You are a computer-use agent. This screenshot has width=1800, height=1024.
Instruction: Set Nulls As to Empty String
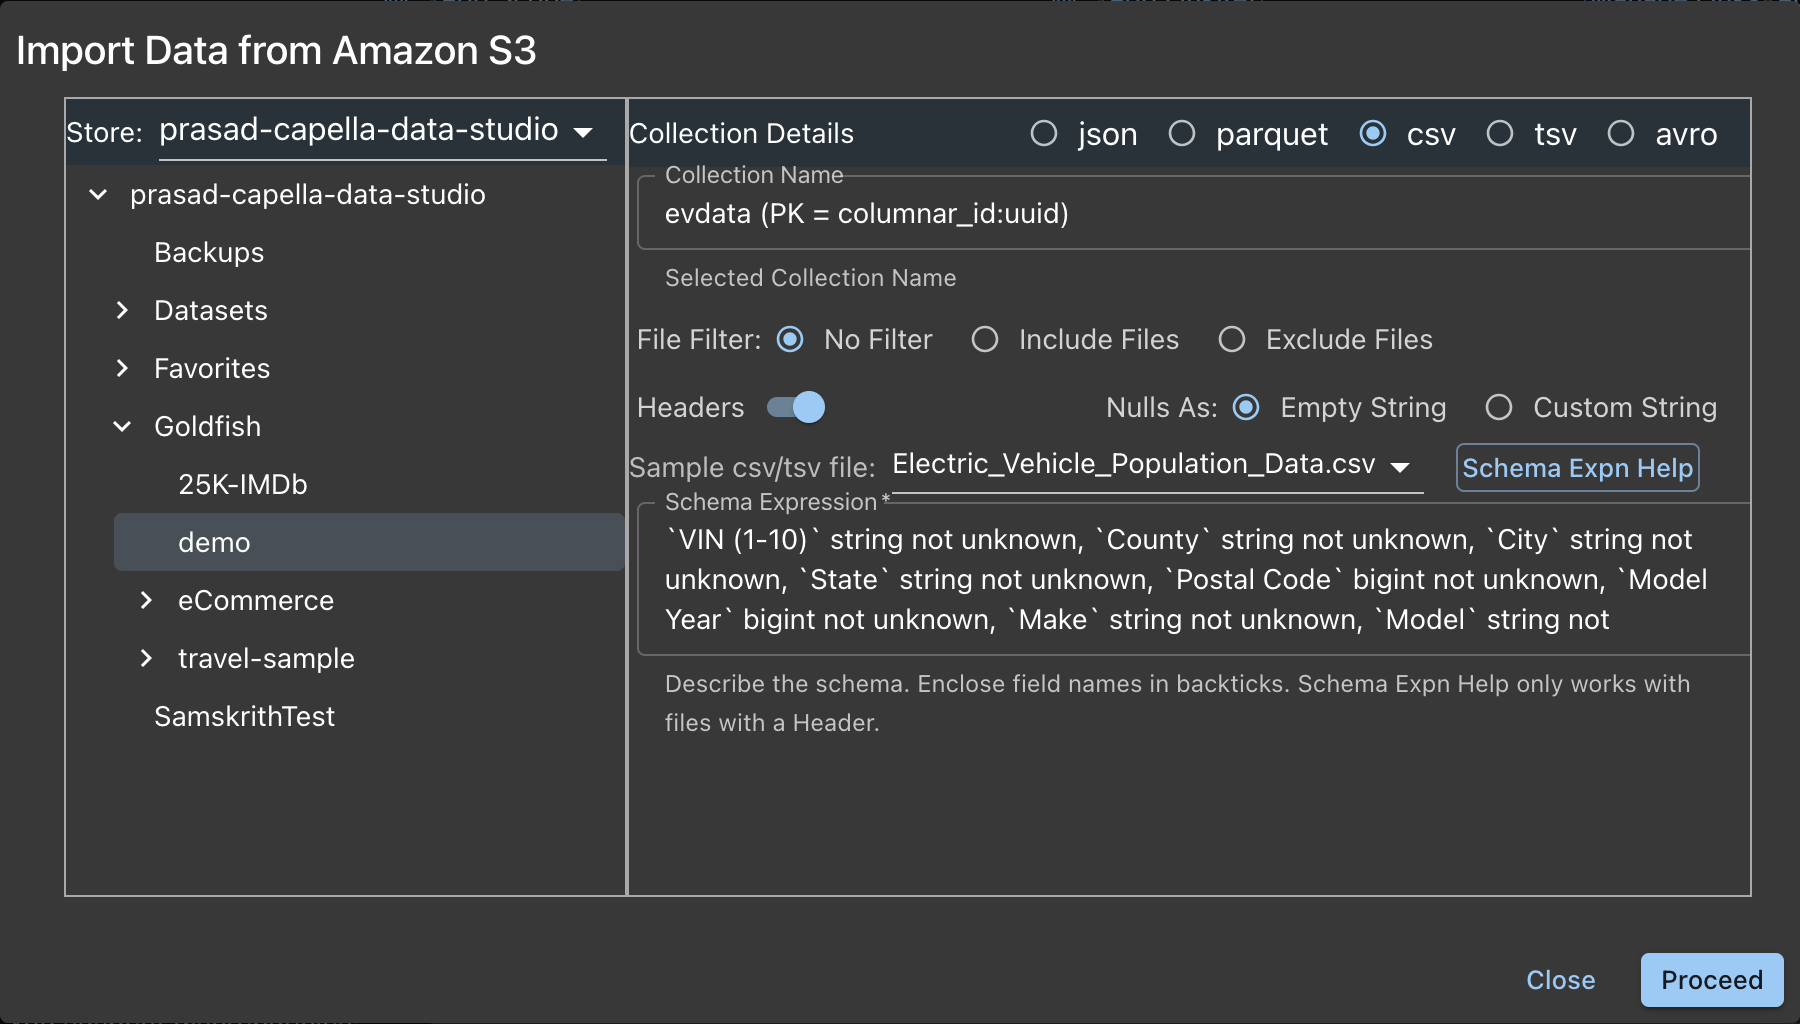click(1246, 407)
